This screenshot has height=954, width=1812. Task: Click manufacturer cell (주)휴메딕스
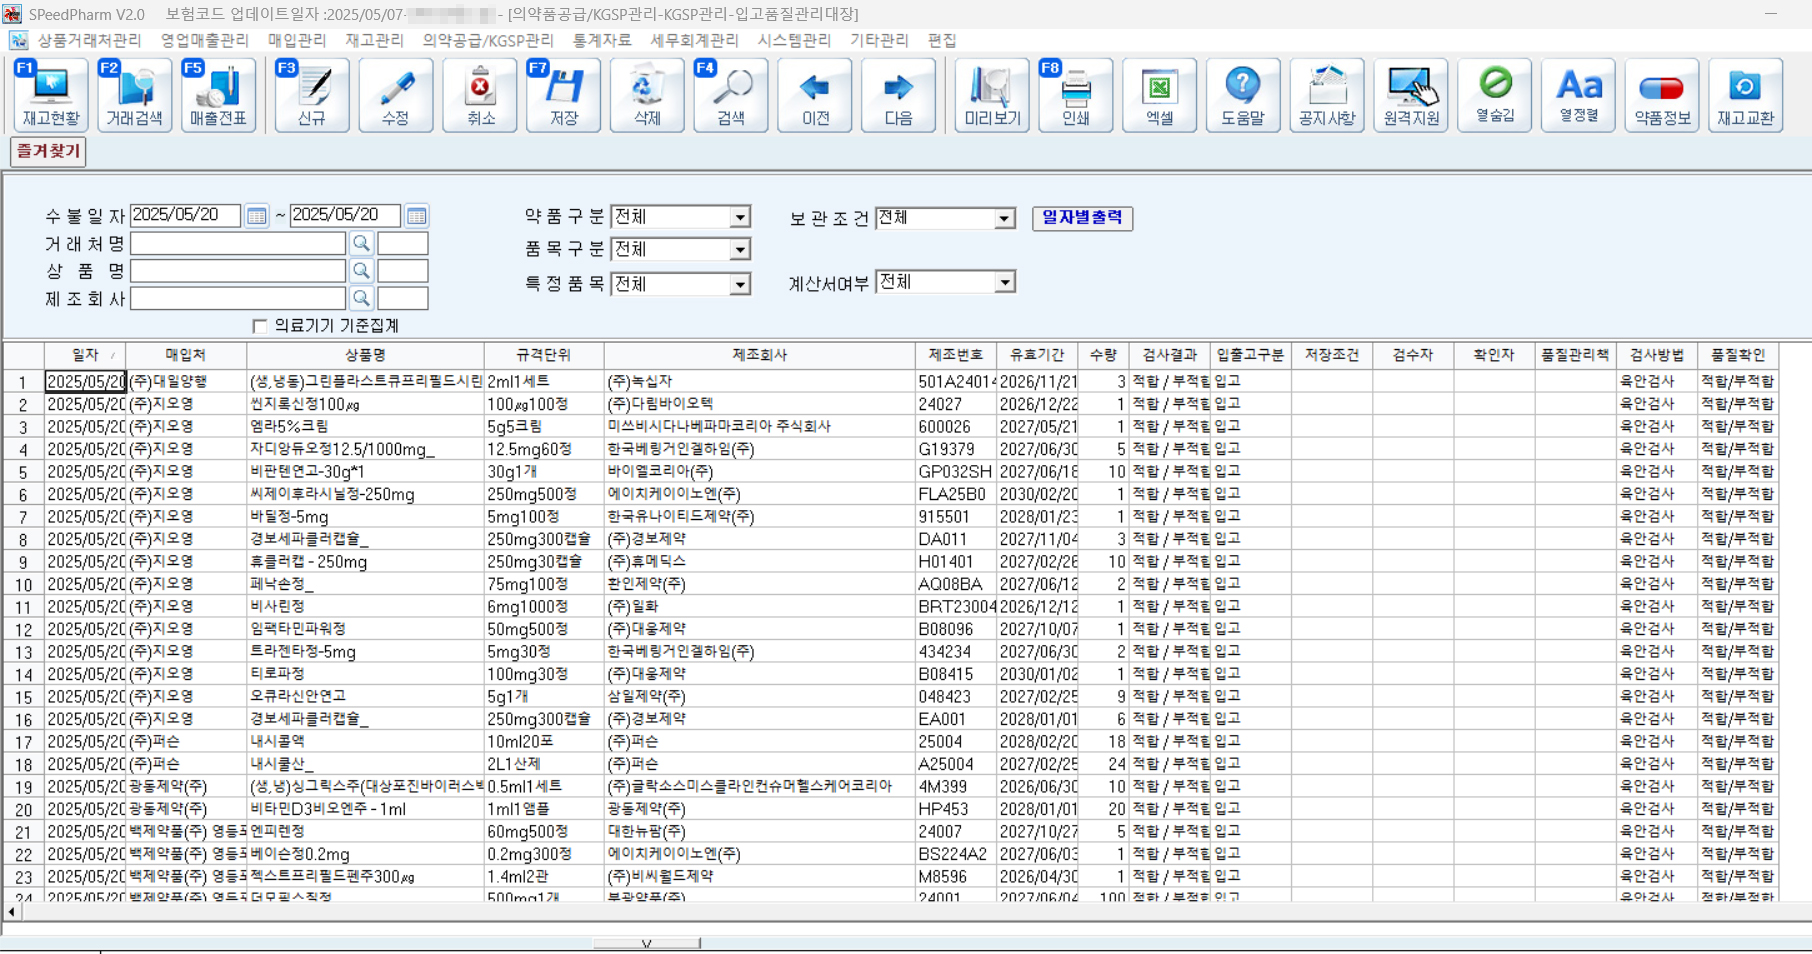click(x=759, y=562)
